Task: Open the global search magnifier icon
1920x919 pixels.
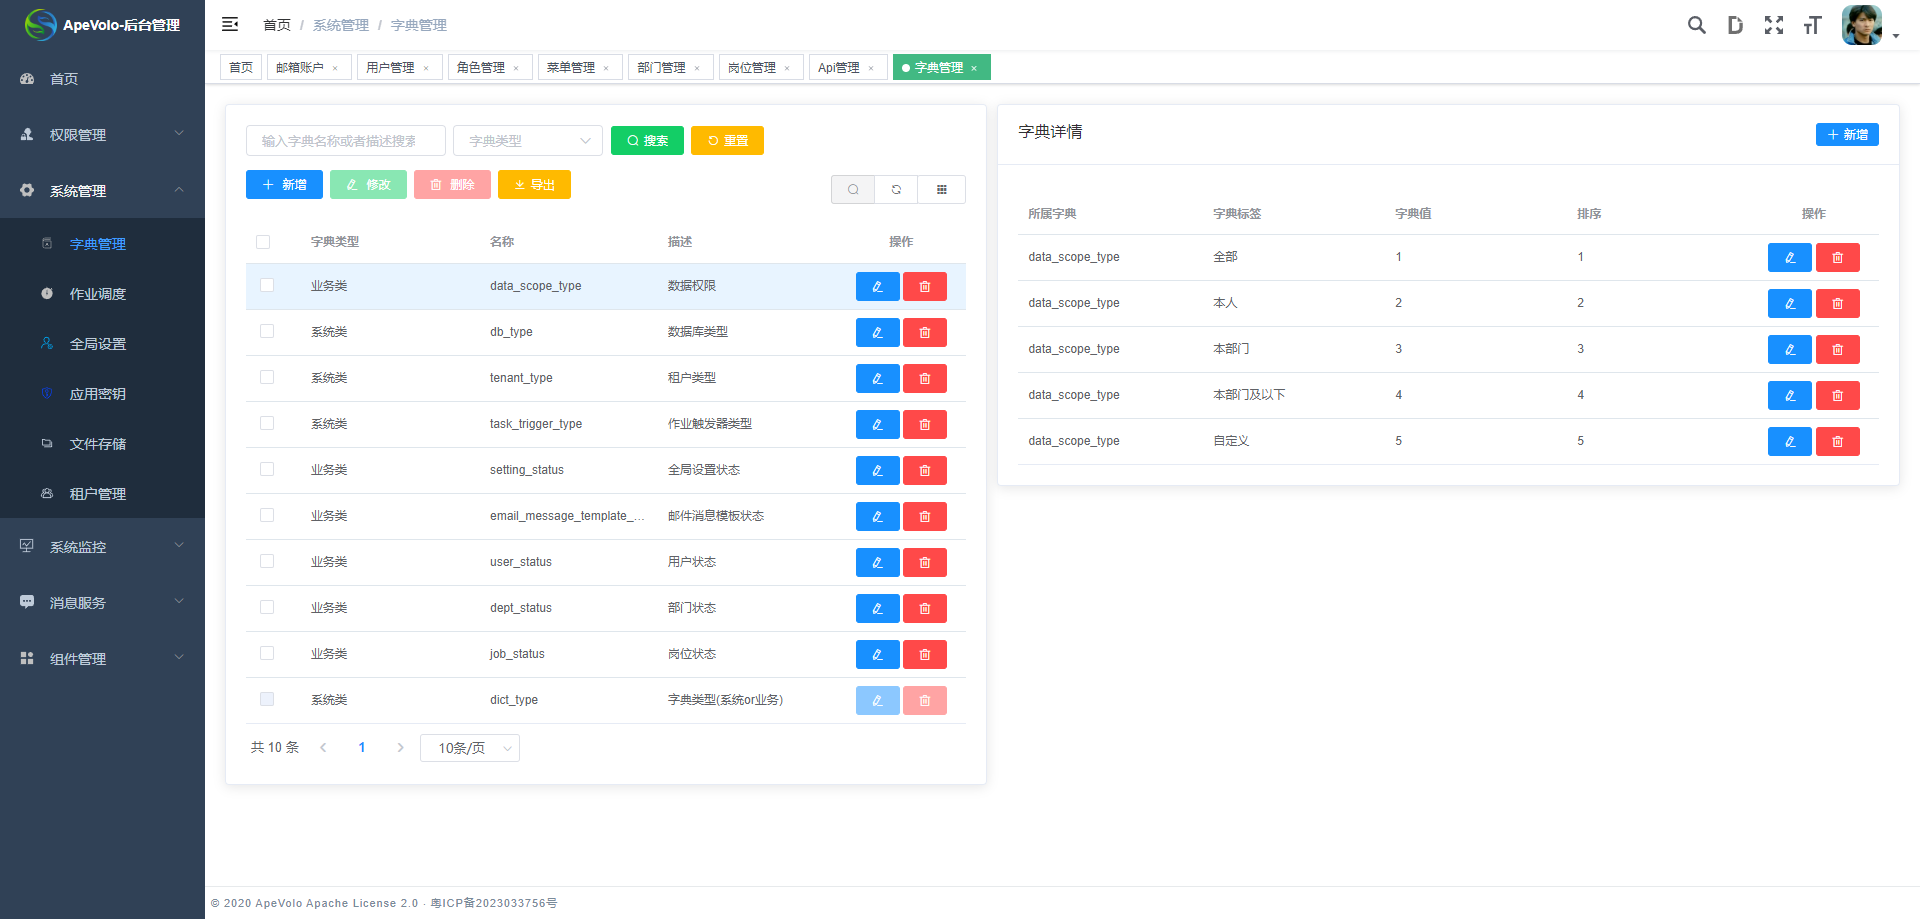Action: tap(1696, 25)
